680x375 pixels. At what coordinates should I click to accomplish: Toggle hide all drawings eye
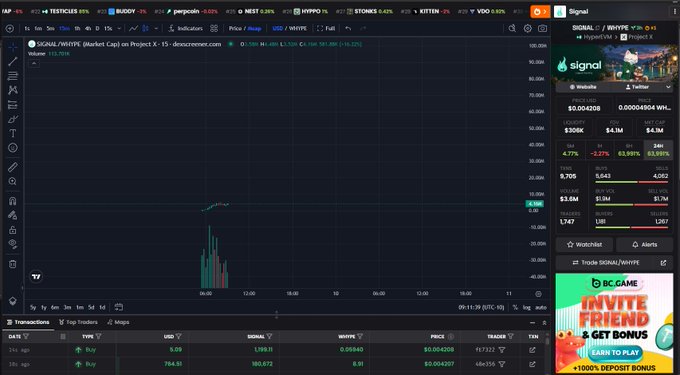point(13,244)
